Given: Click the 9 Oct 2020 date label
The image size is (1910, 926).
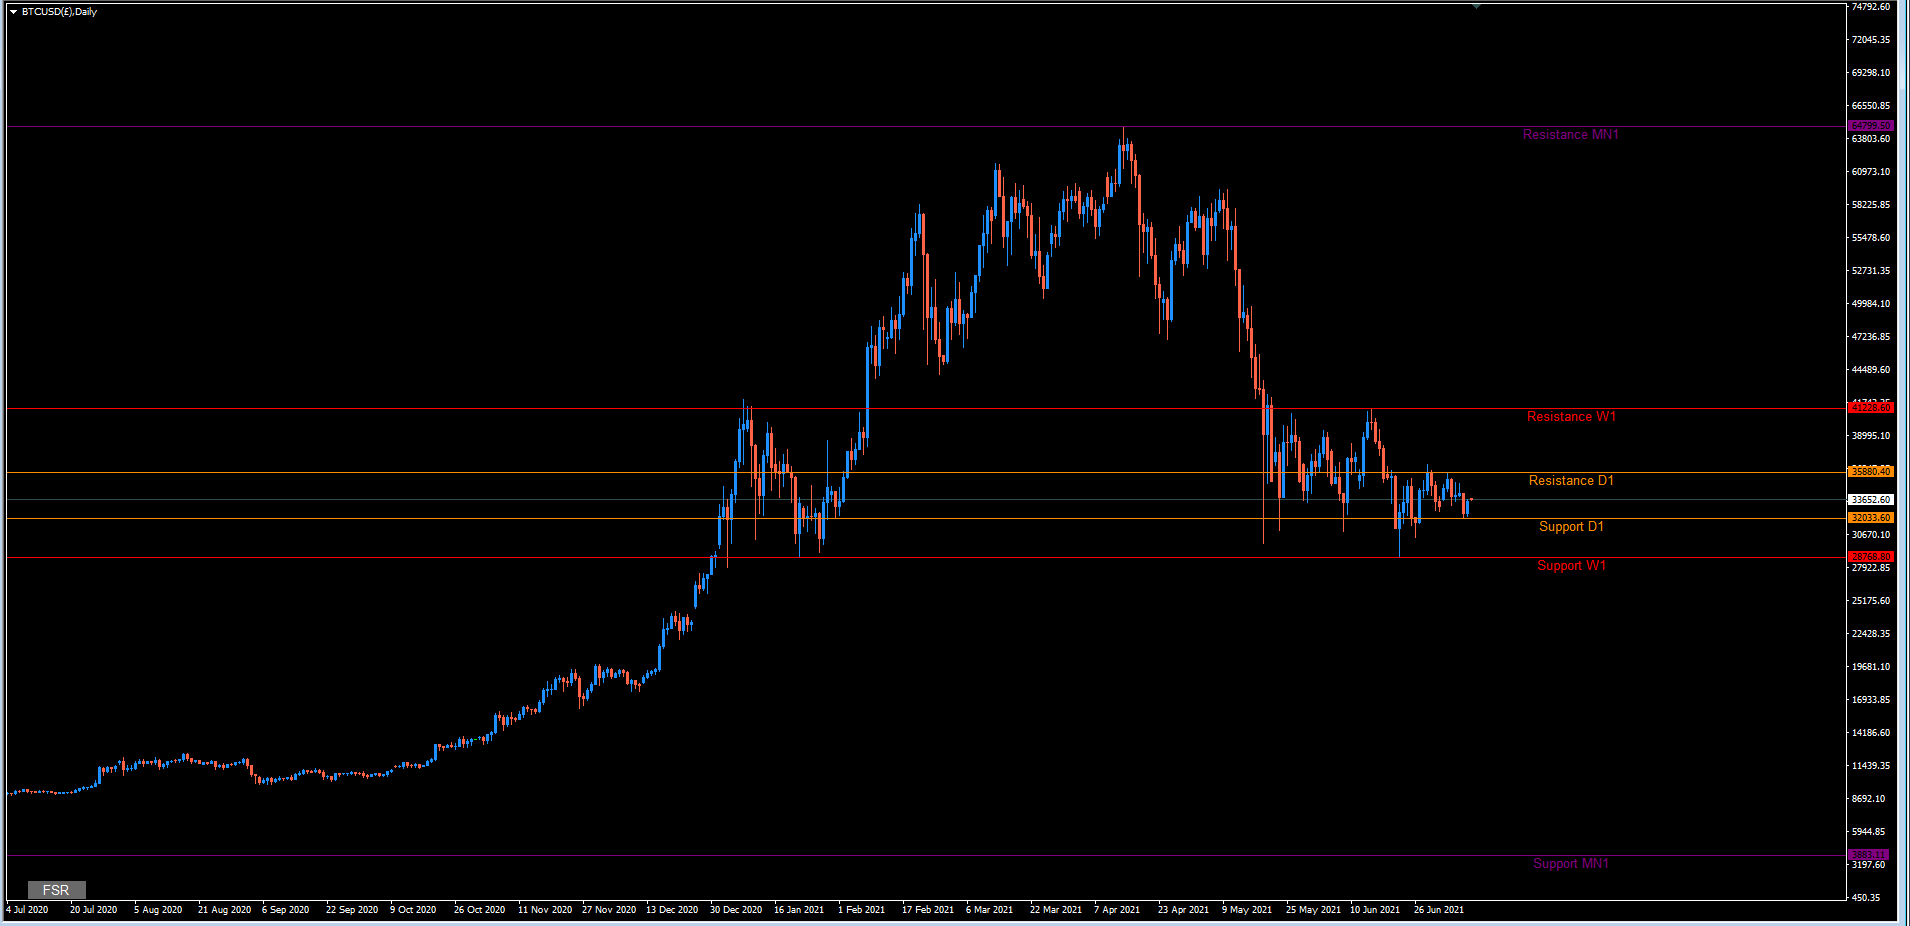Looking at the screenshot, I should tap(414, 910).
